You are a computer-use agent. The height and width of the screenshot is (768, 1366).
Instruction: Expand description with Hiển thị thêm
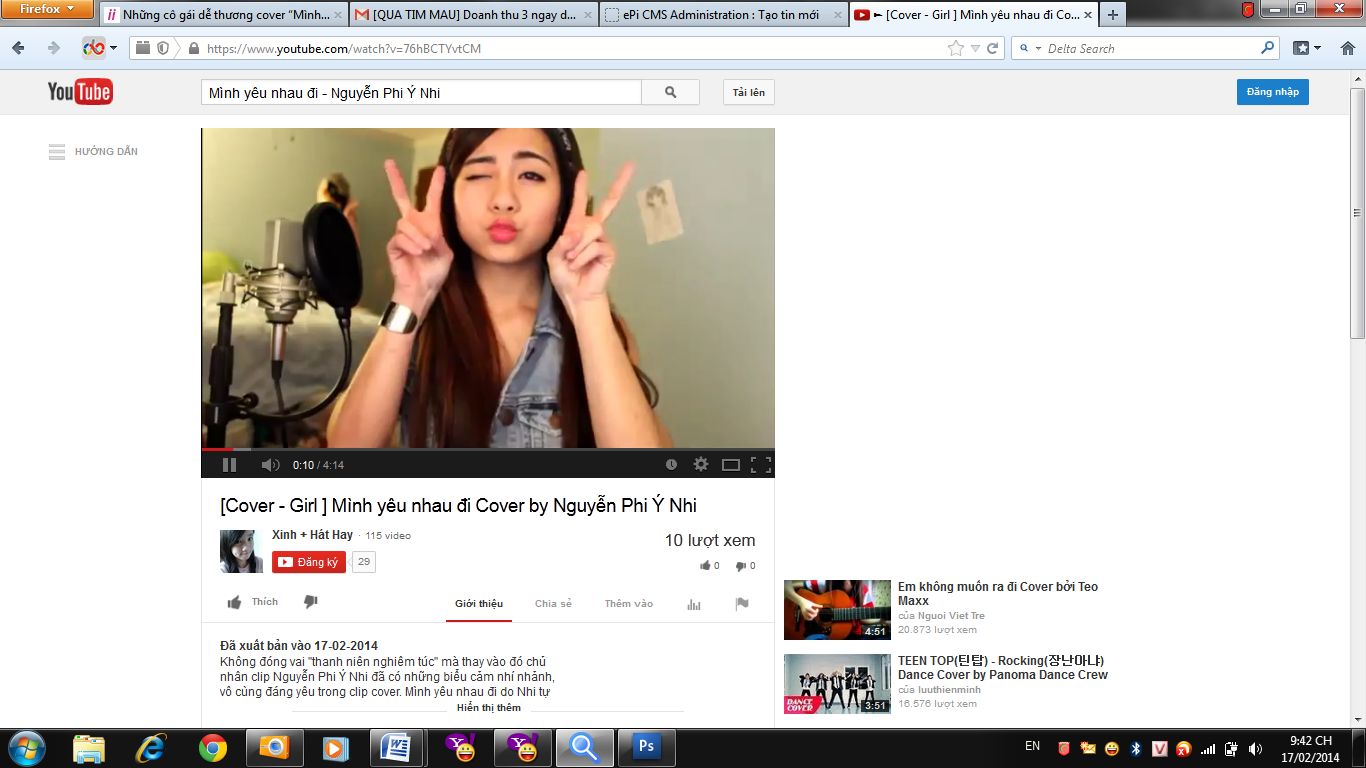[x=488, y=708]
